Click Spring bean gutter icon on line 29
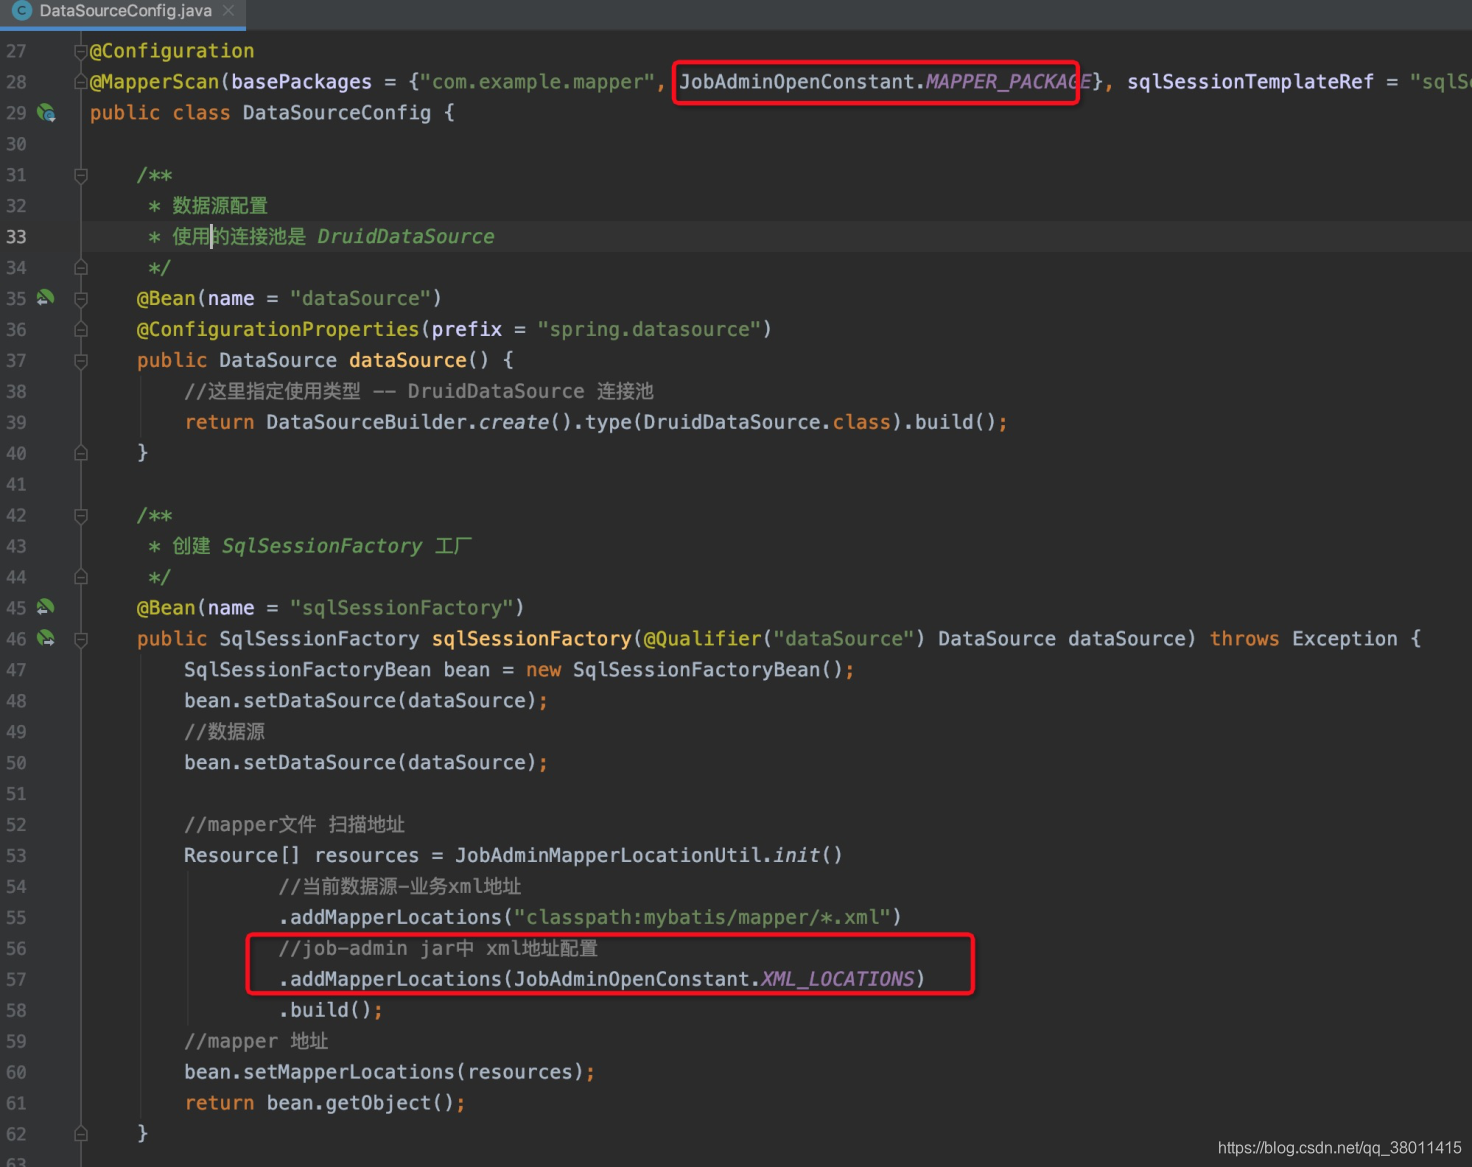The width and height of the screenshot is (1472, 1167). tap(46, 112)
